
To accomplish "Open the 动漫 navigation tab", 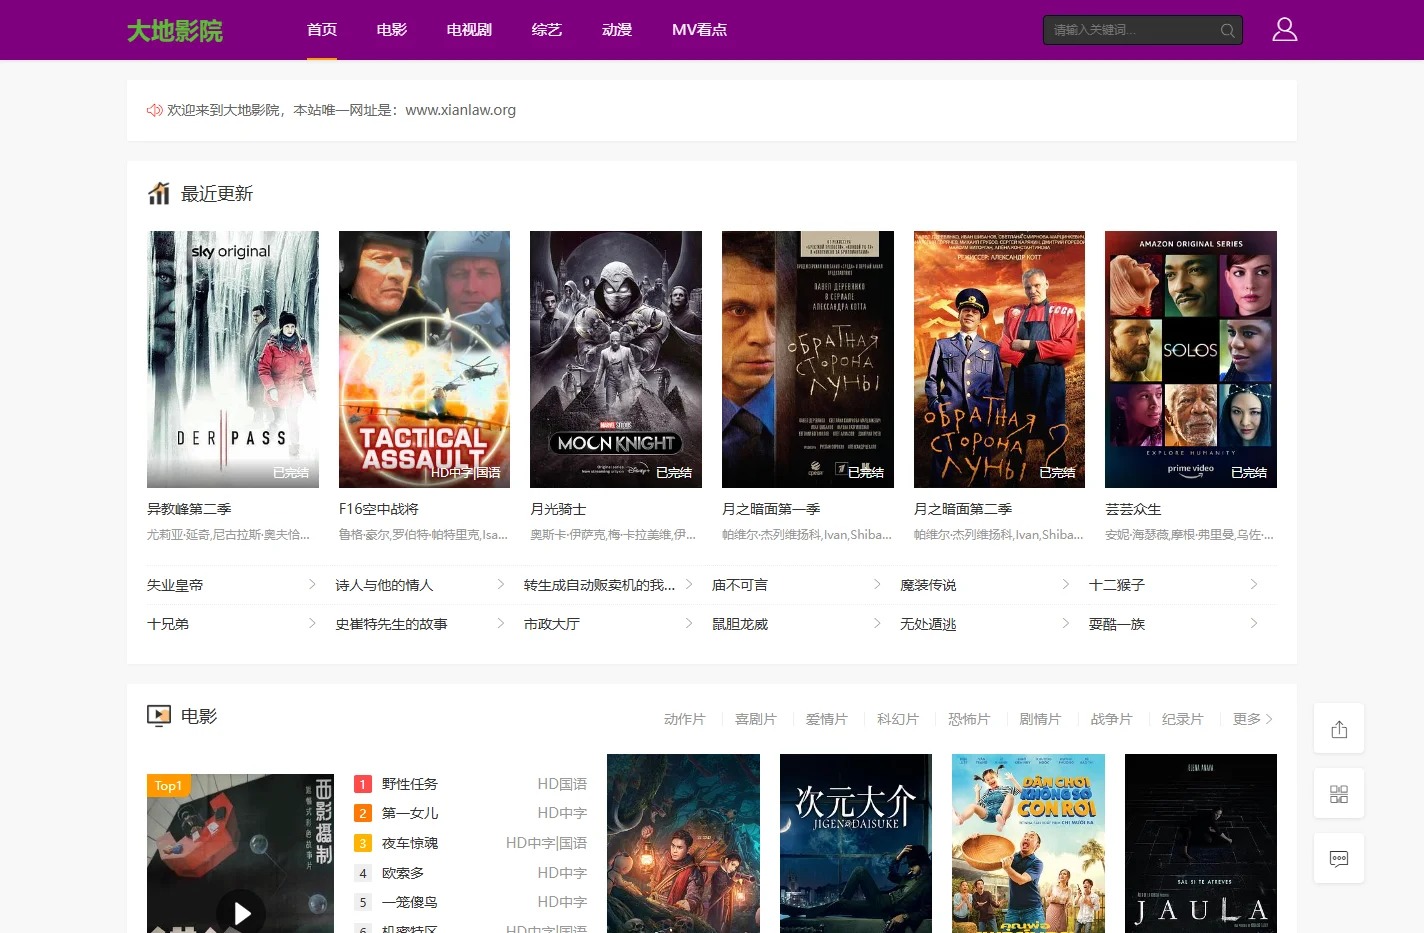I will pos(617,30).
